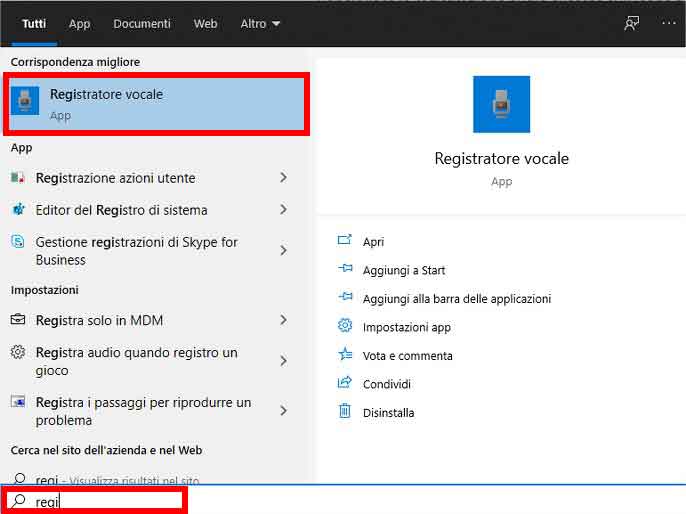Expand Registrazione azioni utente chevron

(x=284, y=178)
